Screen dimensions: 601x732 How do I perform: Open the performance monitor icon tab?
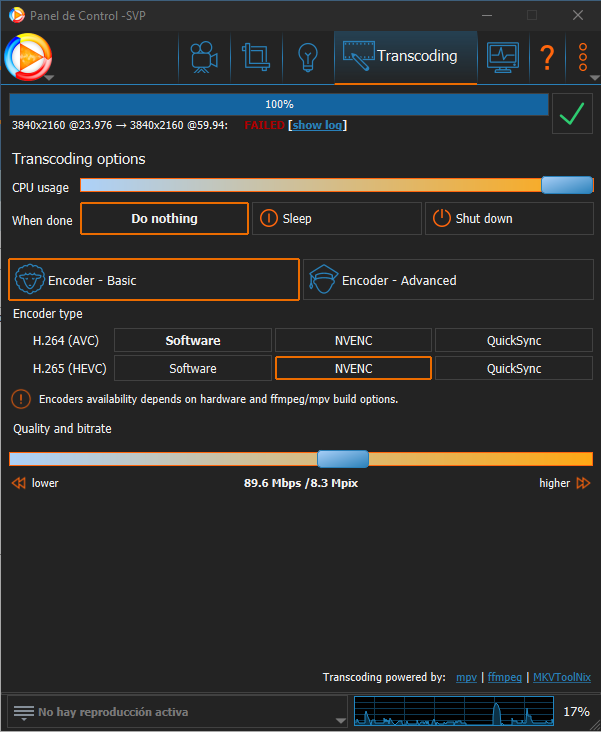[502, 57]
